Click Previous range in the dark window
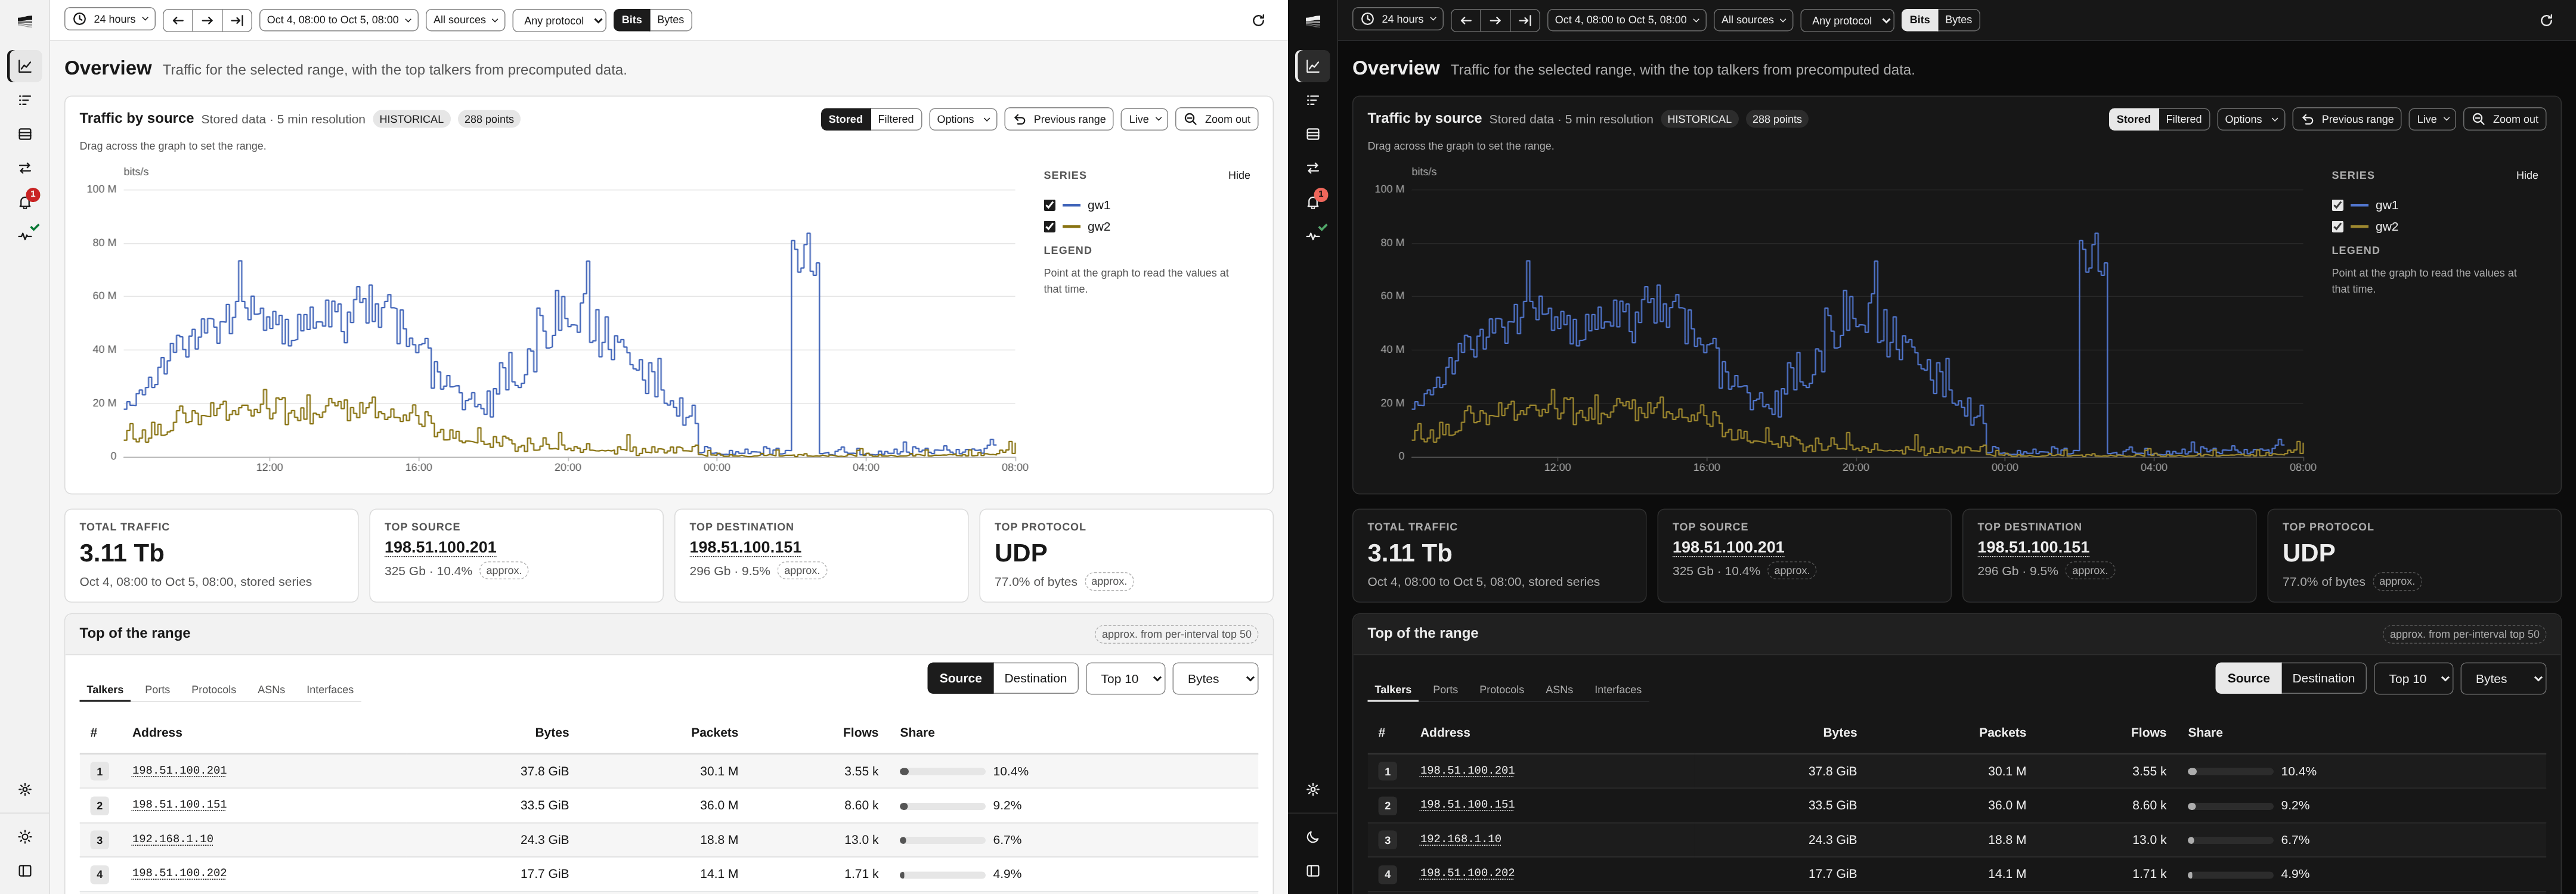This screenshot has width=2576, height=894. point(2346,119)
